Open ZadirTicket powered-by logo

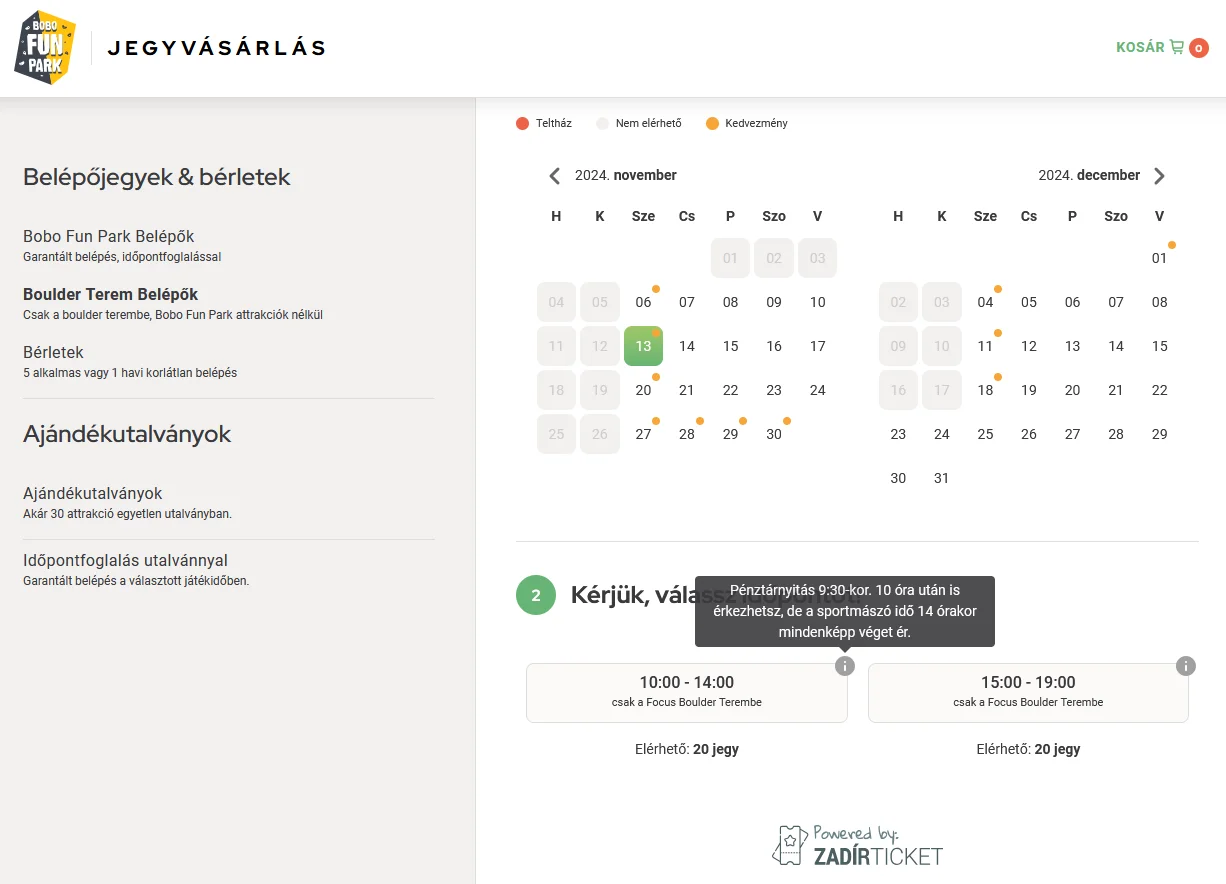(x=858, y=846)
